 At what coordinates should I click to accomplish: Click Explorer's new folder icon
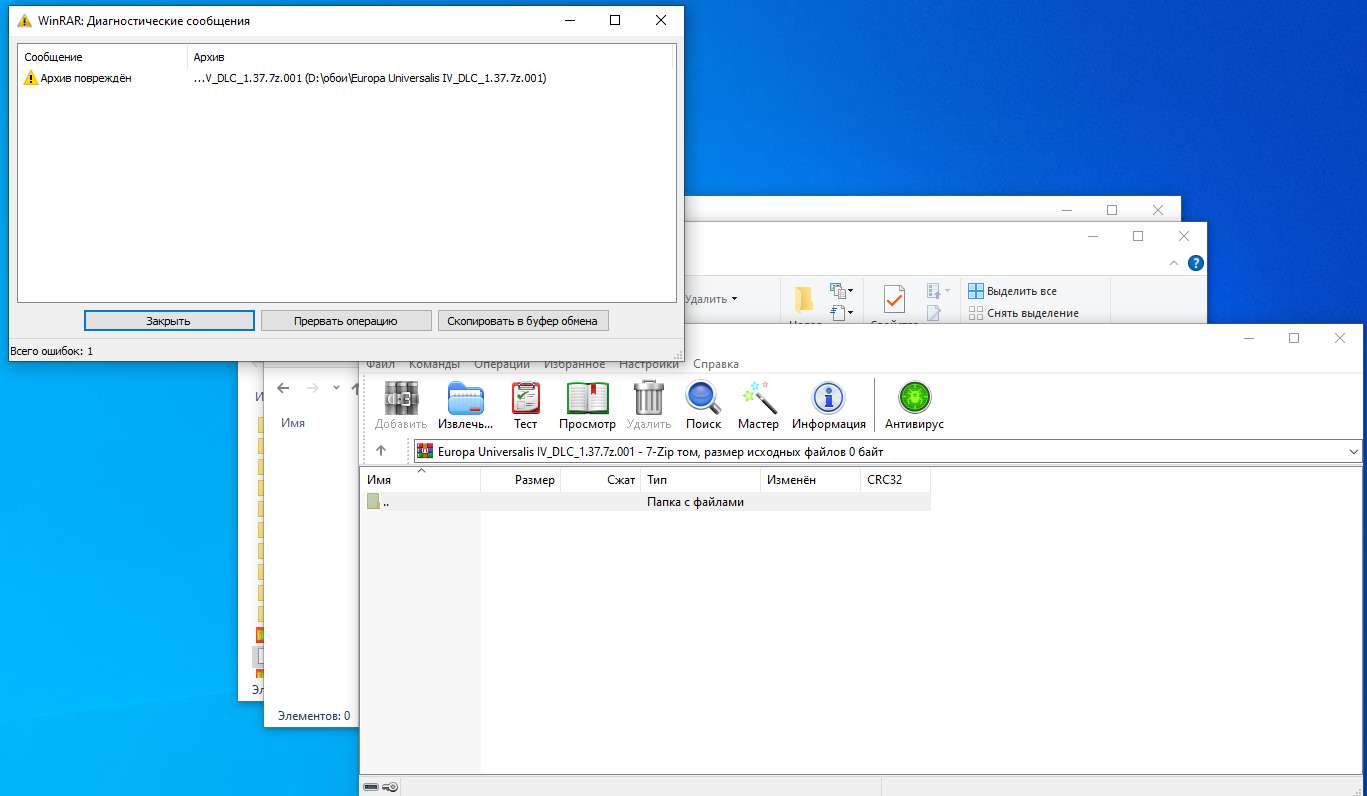(x=804, y=299)
